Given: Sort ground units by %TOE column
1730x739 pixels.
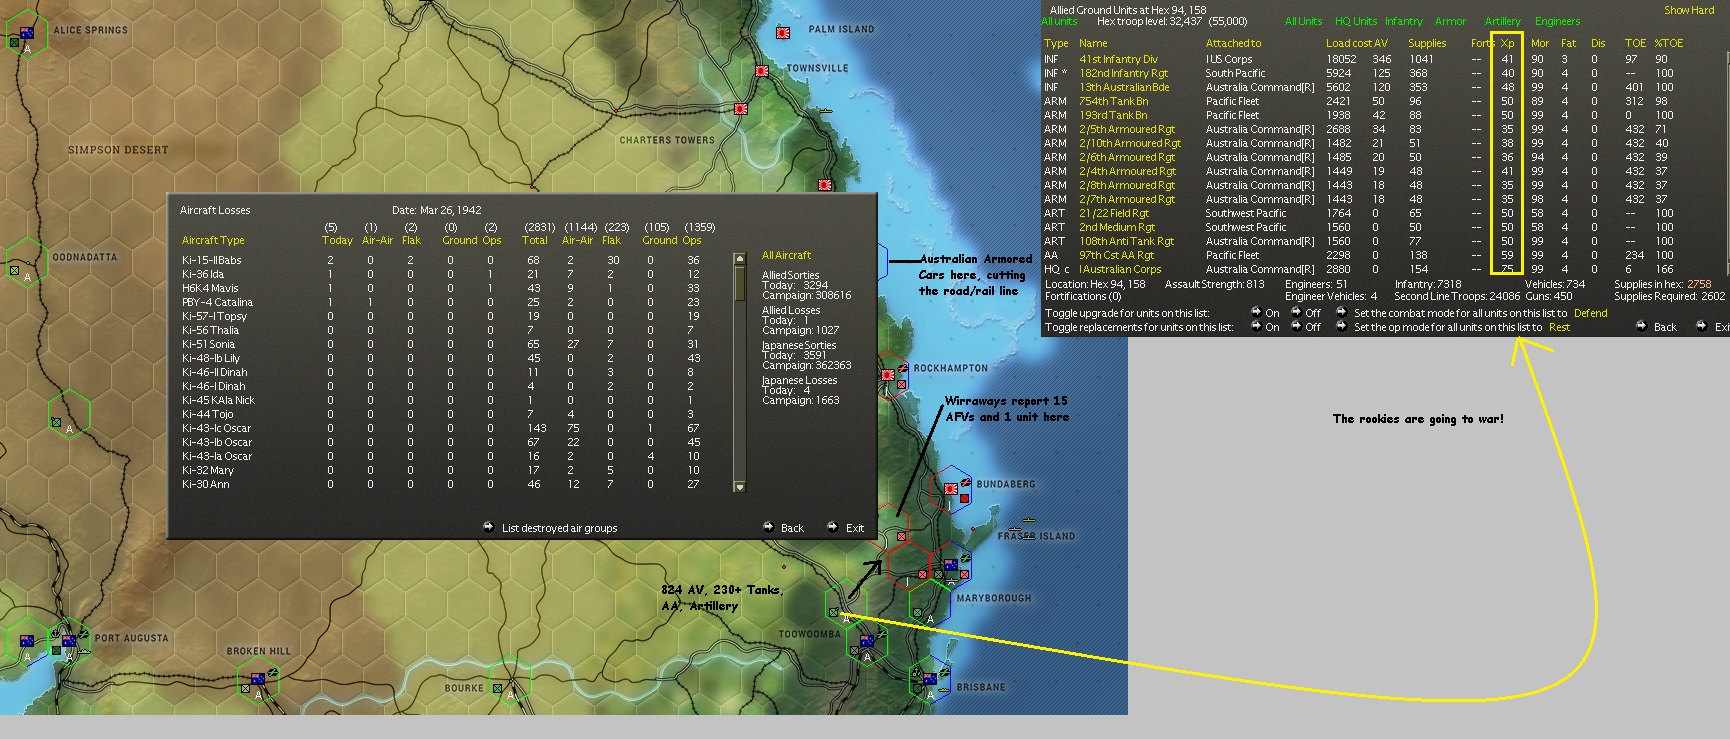Looking at the screenshot, I should point(1668,43).
